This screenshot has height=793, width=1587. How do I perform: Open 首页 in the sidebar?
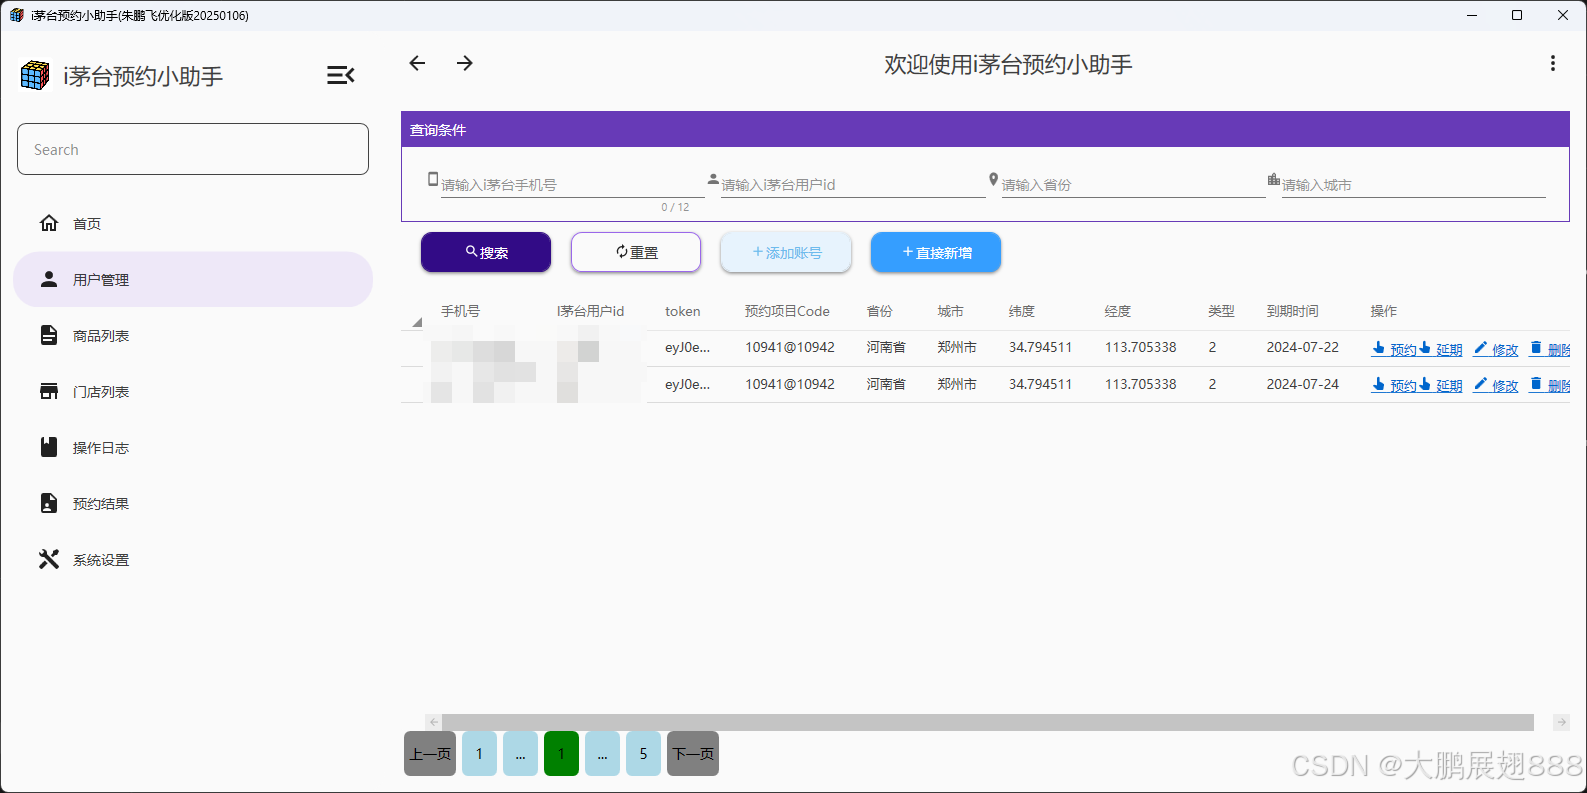(x=193, y=223)
